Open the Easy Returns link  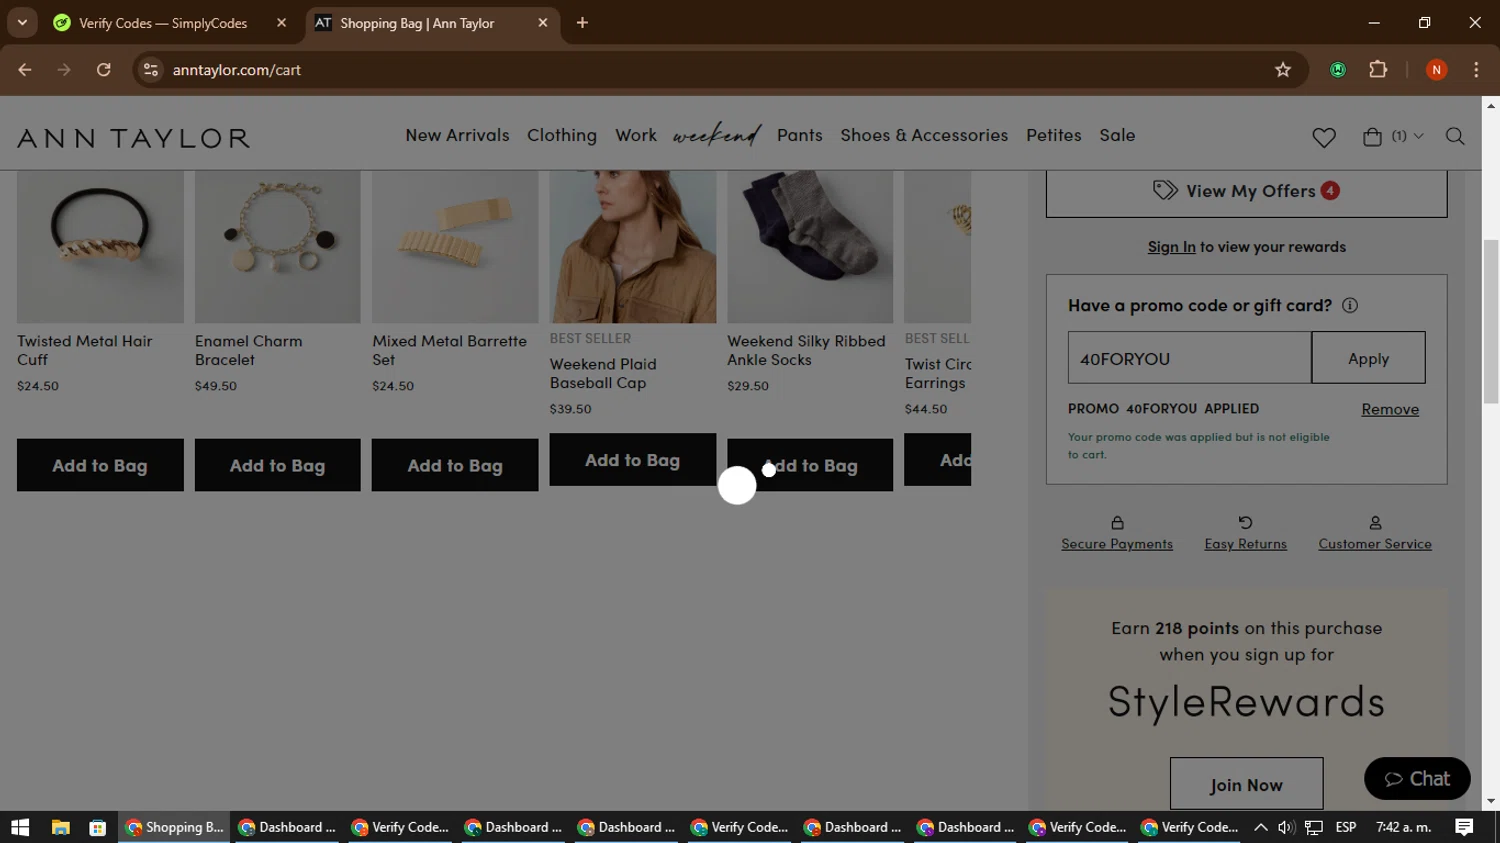[1245, 544]
